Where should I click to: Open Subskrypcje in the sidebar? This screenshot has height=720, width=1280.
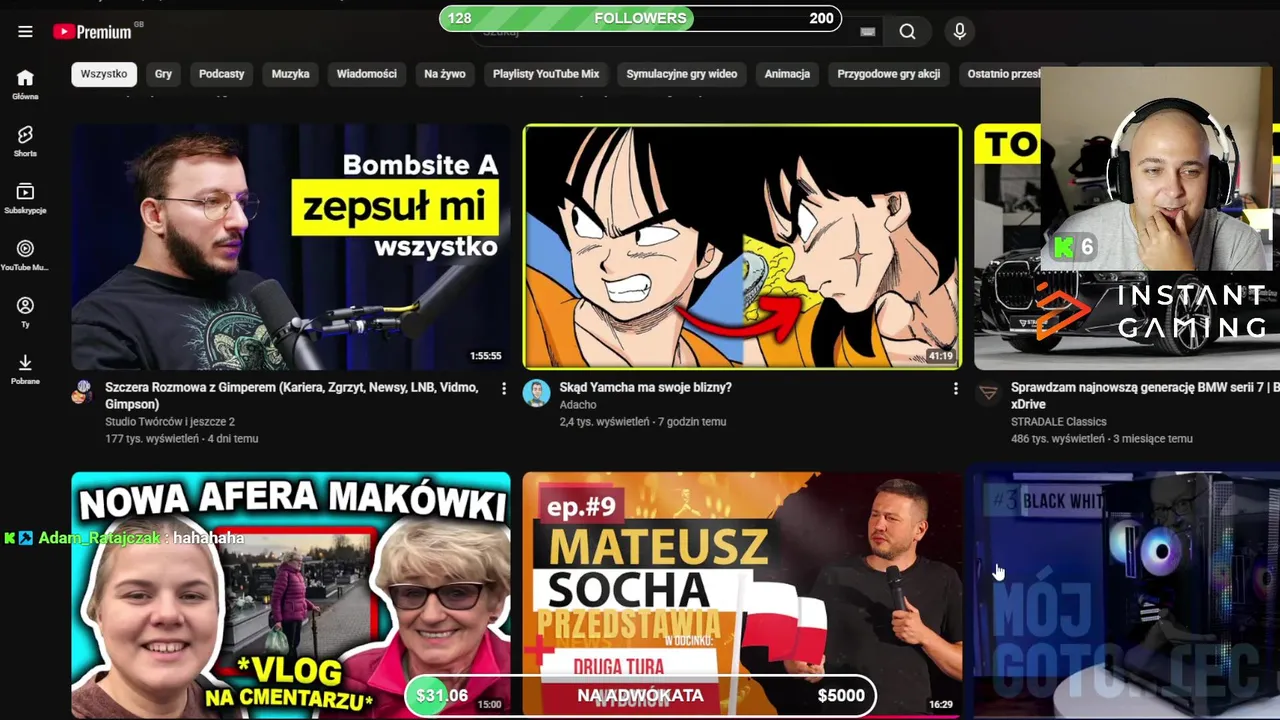[25, 198]
